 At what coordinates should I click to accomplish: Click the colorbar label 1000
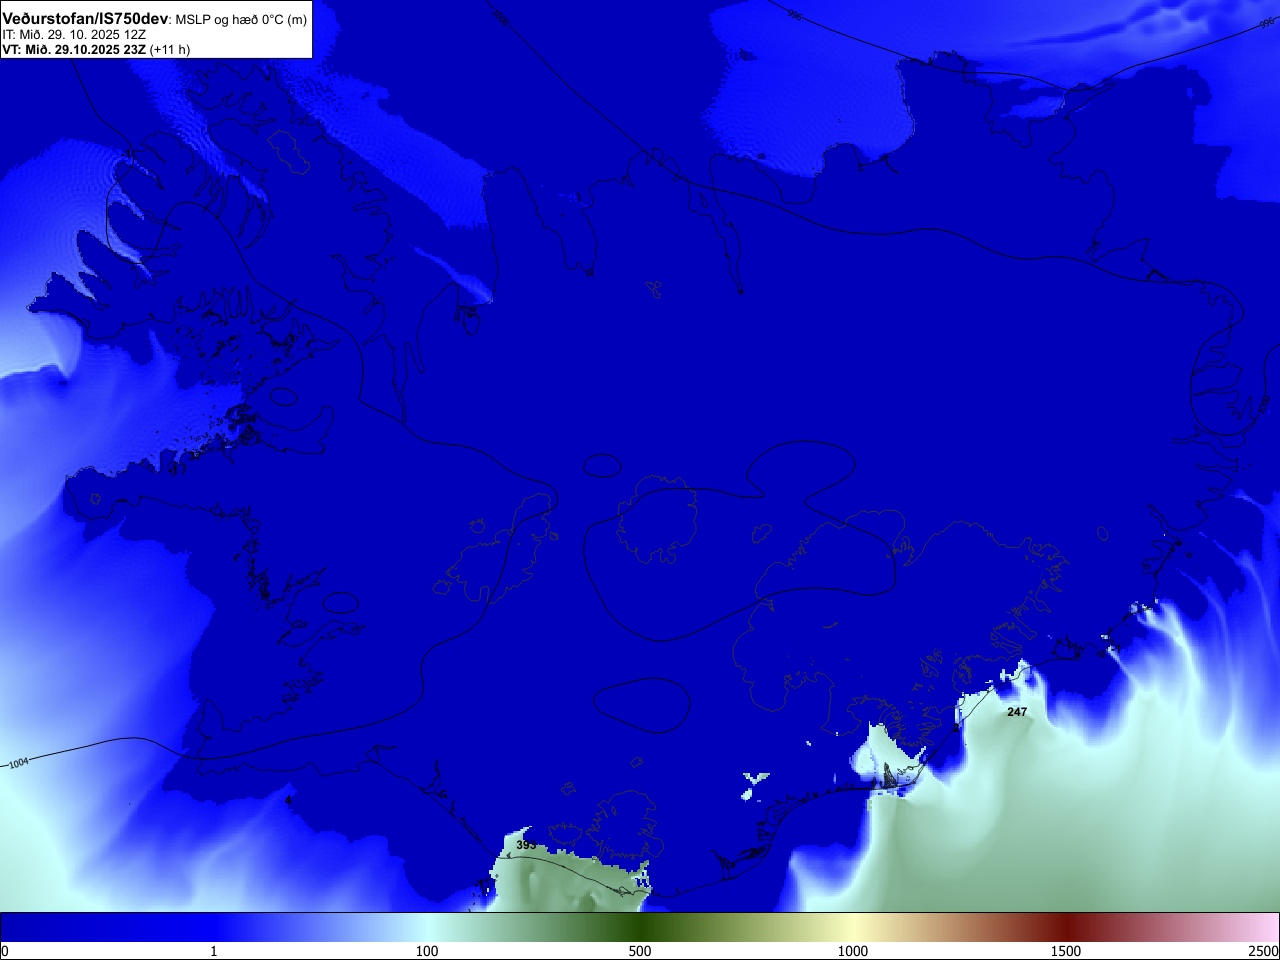[853, 951]
